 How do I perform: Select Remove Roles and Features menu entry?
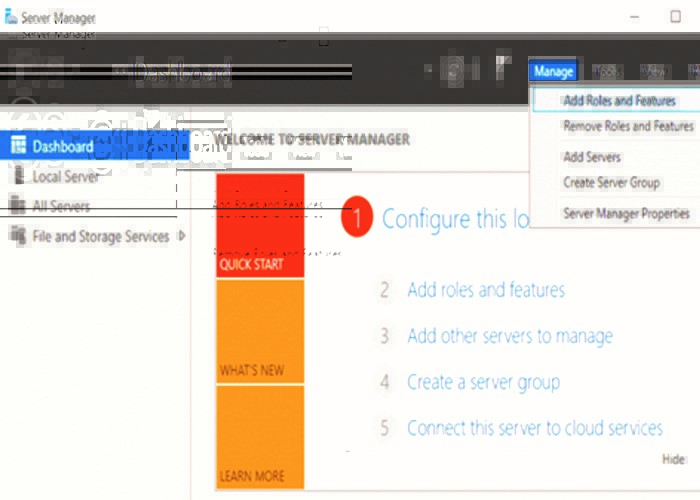point(628,127)
